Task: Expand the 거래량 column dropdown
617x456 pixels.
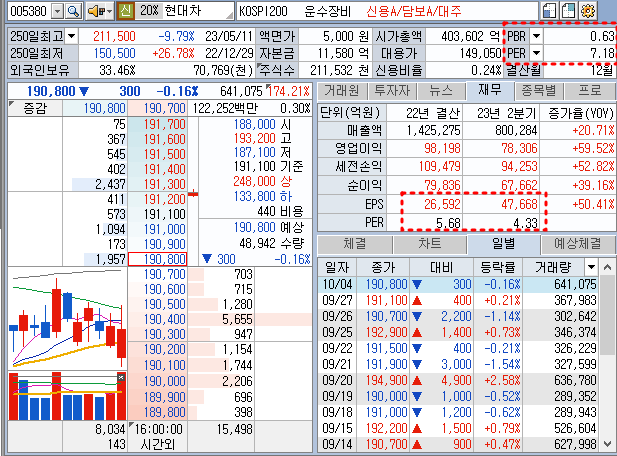Action: click(591, 268)
